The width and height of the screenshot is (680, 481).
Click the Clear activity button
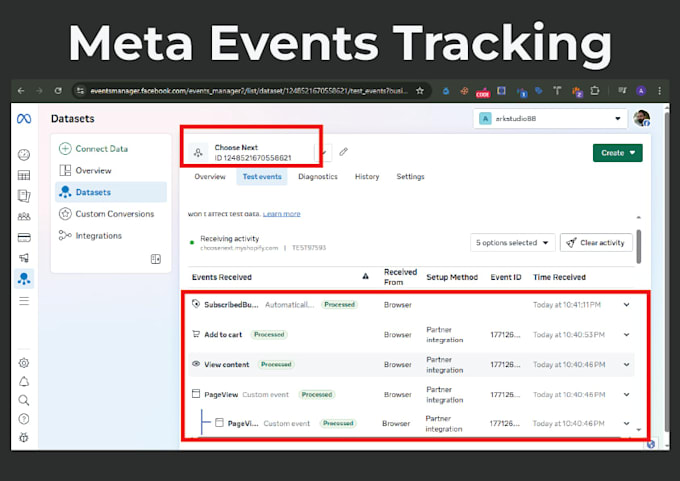596,242
